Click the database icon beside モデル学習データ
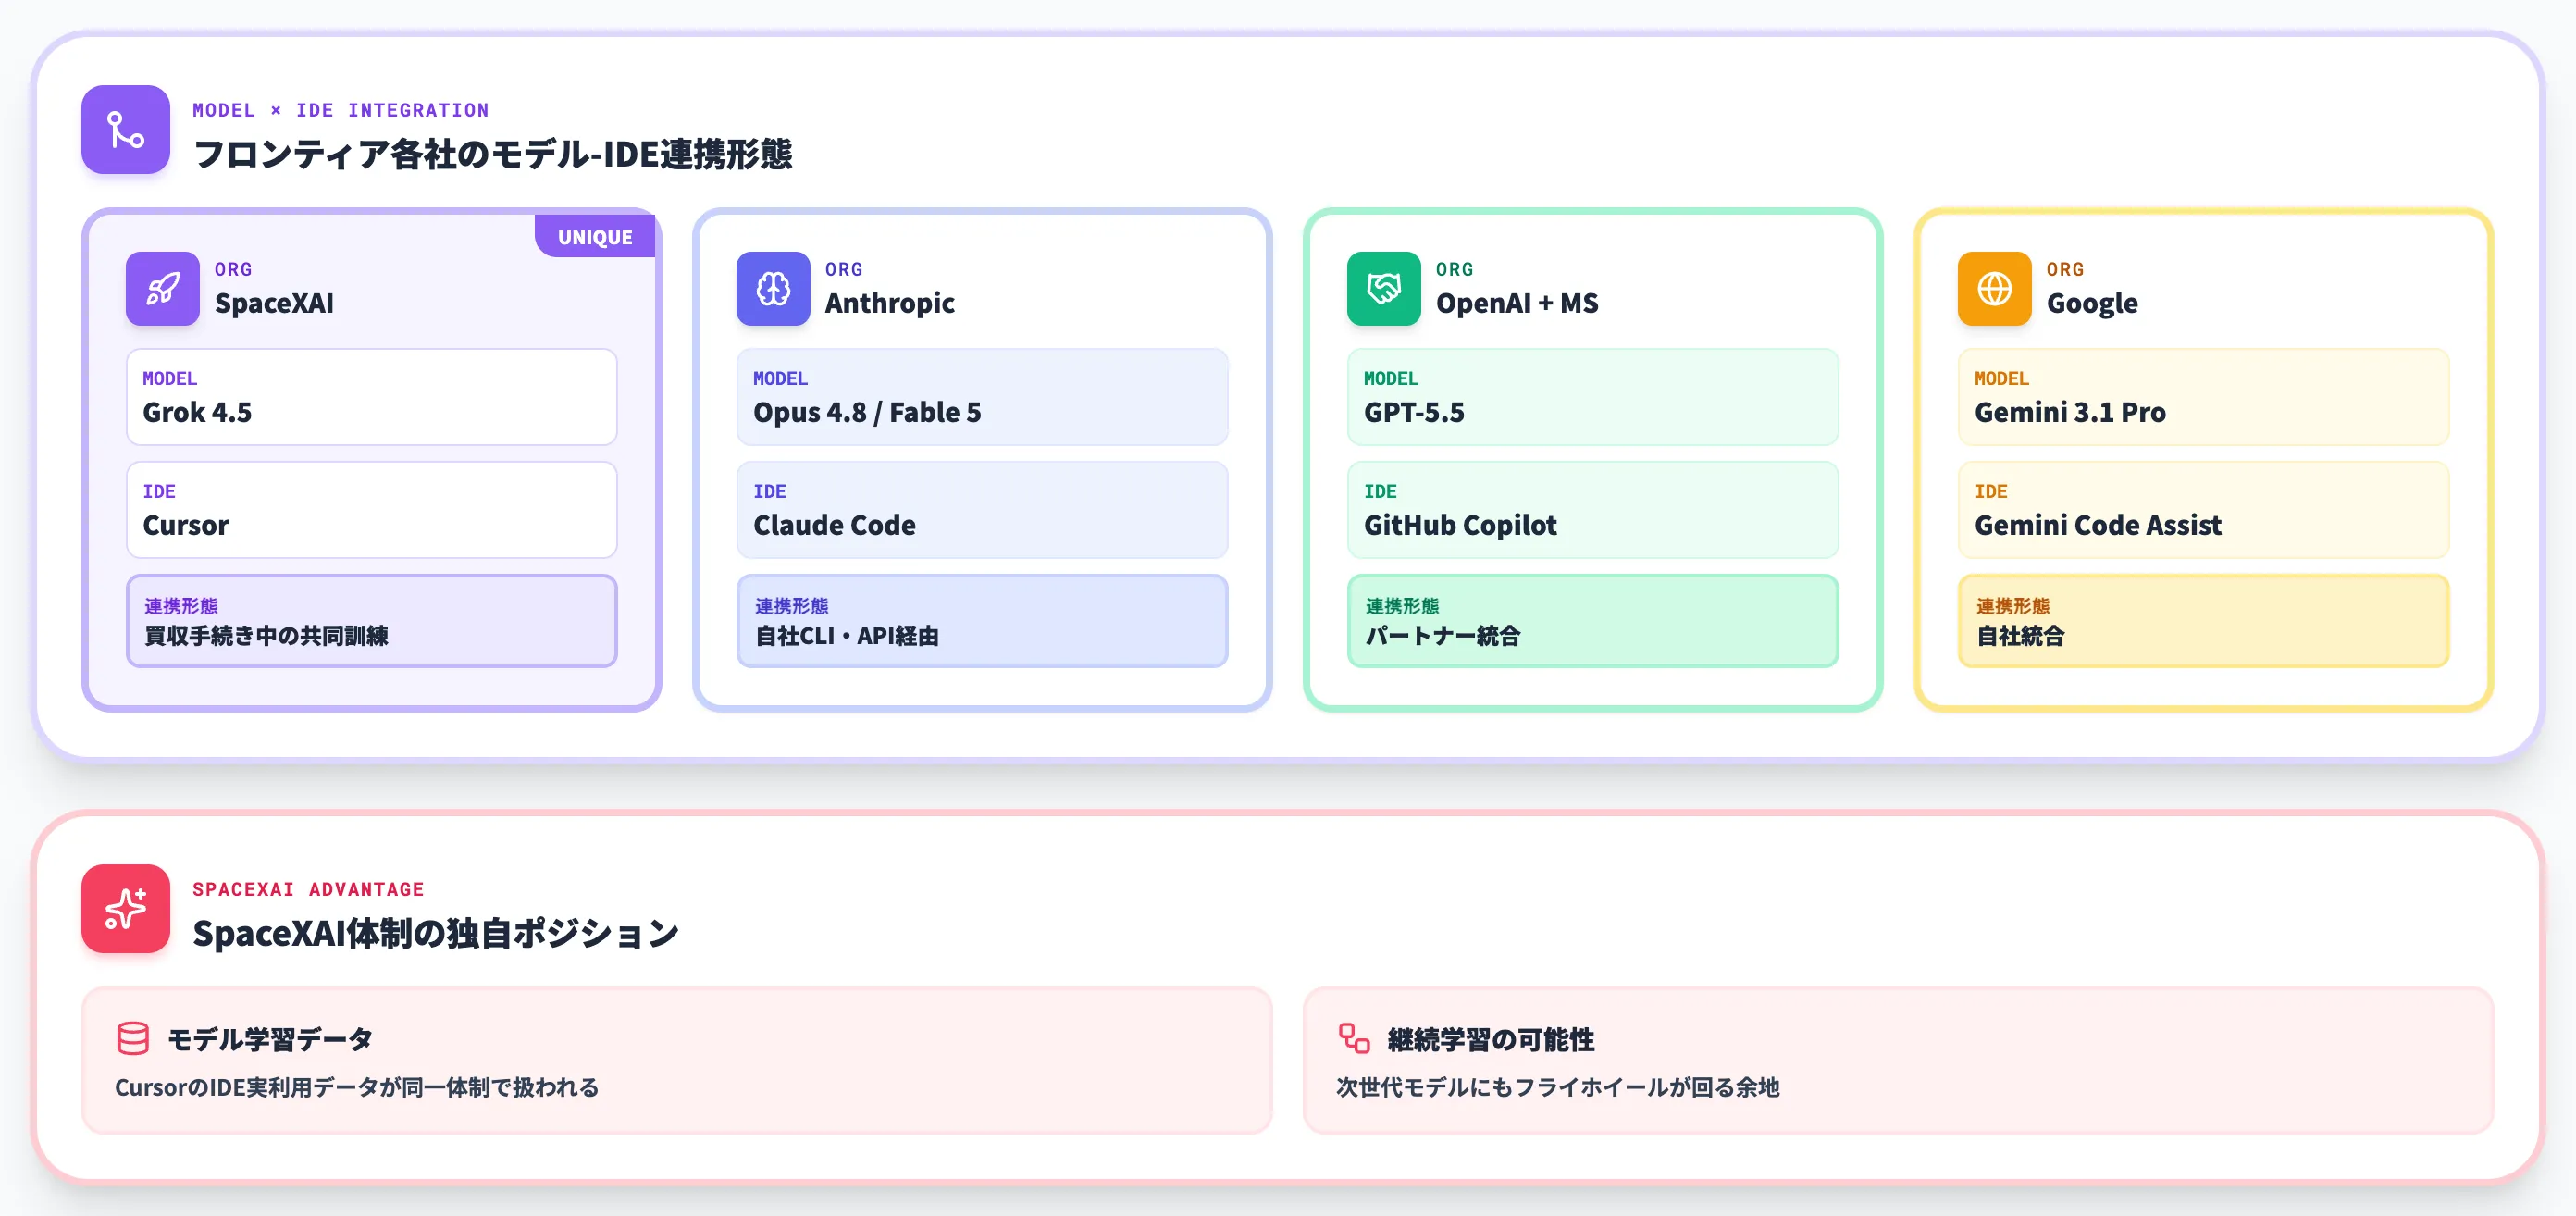 click(133, 1039)
